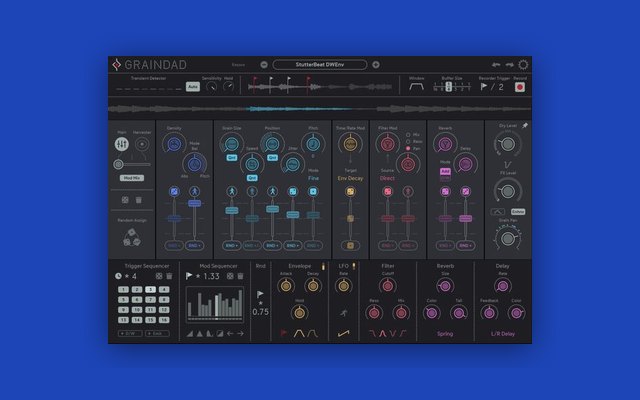Adjust the Main/Harvester mix slider

click(x=131, y=164)
